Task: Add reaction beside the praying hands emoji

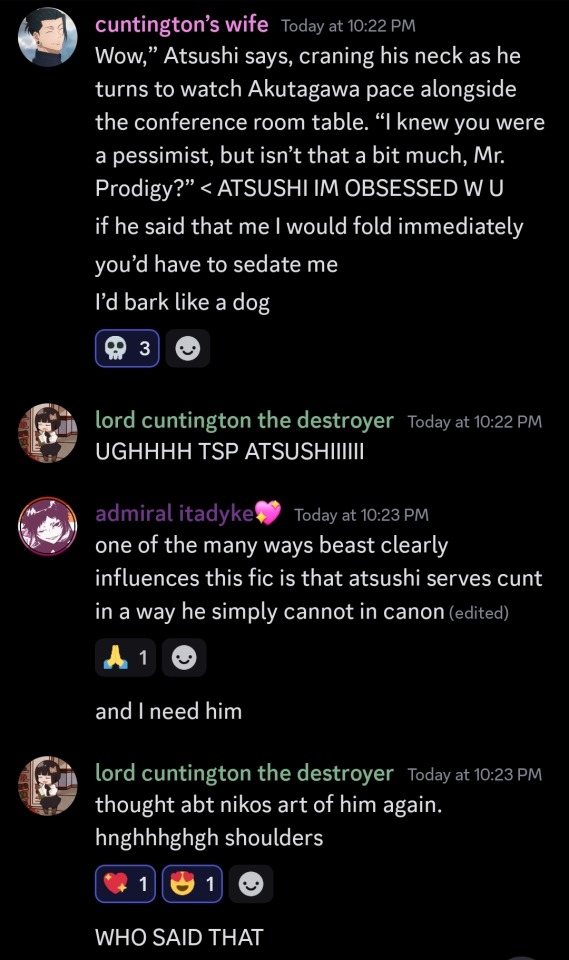Action: [x=184, y=658]
